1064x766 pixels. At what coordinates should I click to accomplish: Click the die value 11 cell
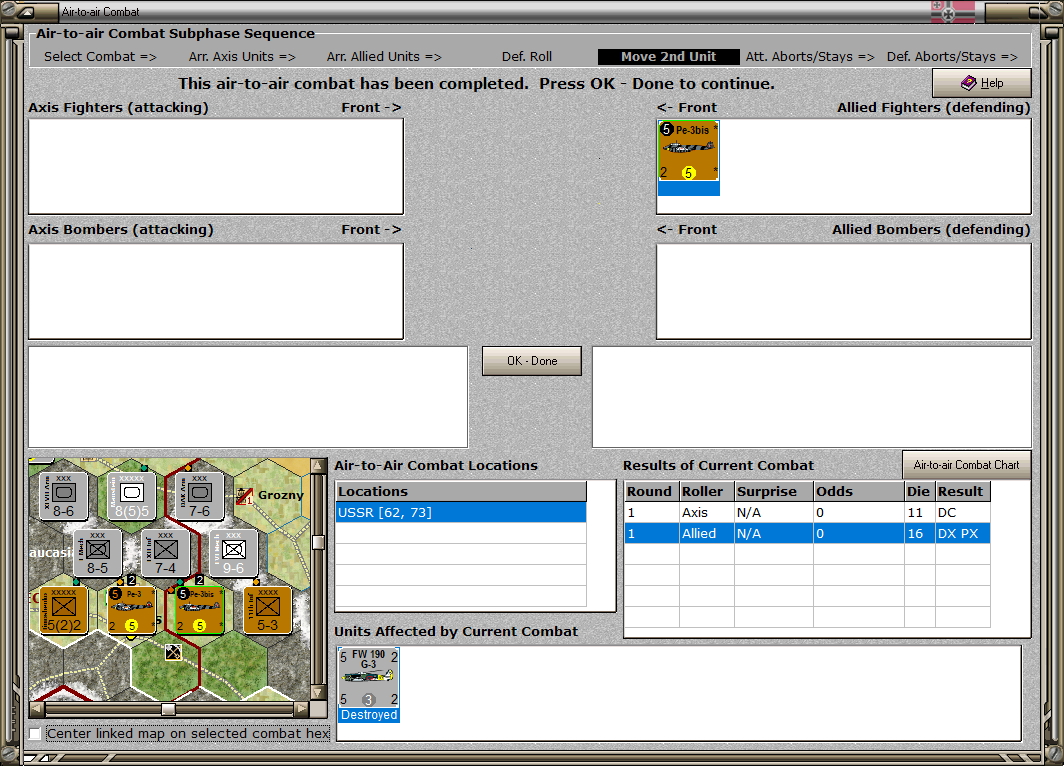pyautogui.click(x=919, y=512)
